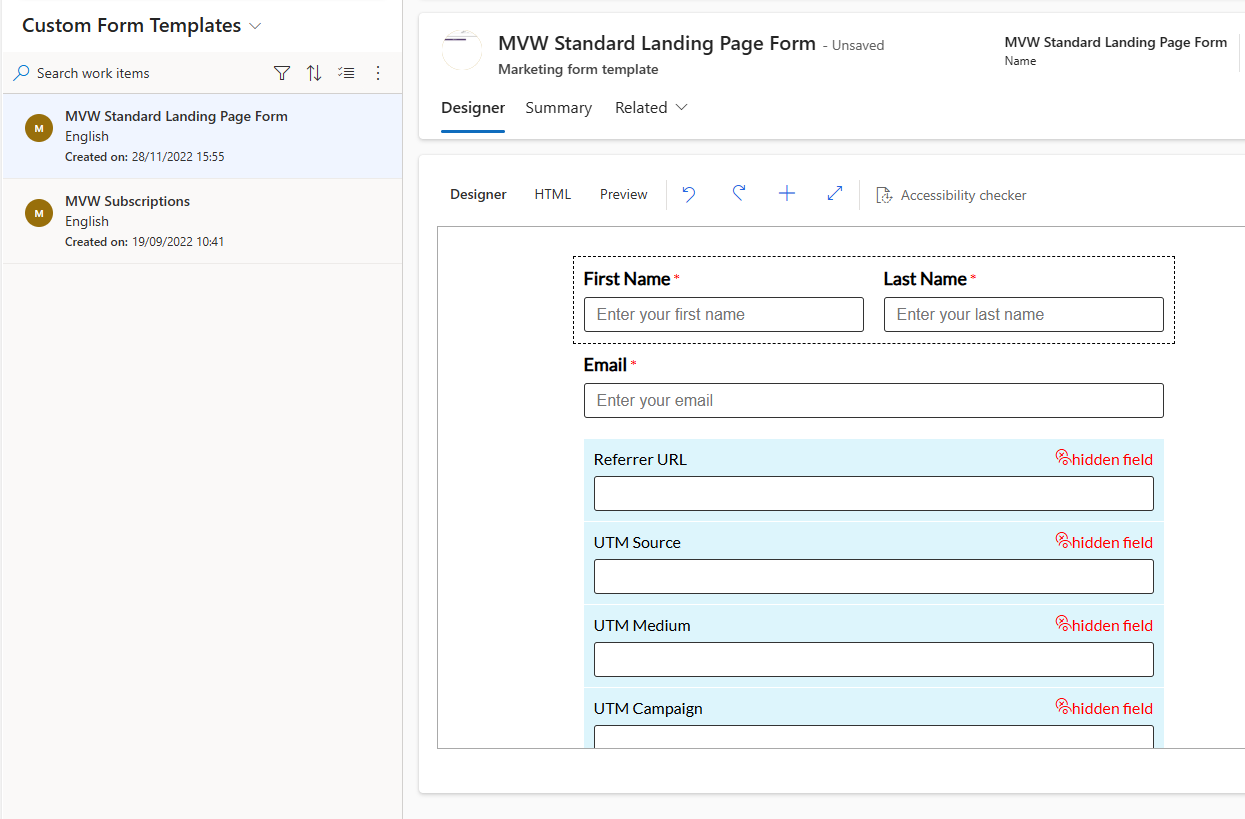Click the Redo arrow in designer toolbar

738,194
